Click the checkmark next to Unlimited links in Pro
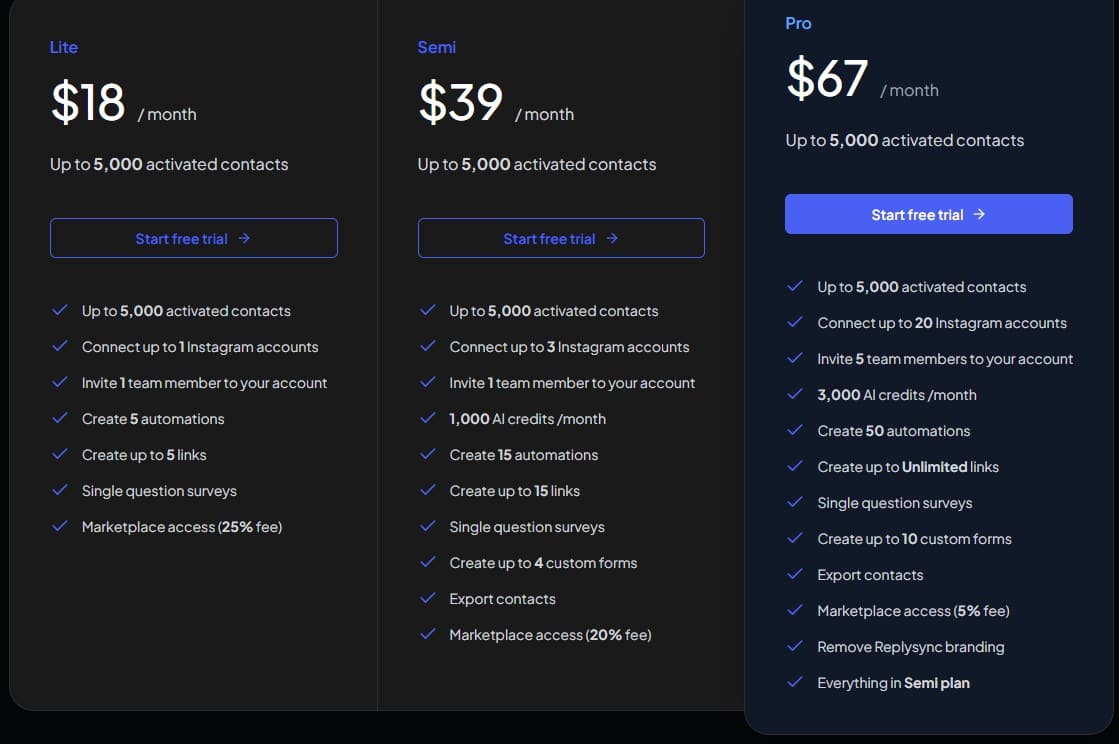This screenshot has height=744, width=1119. [795, 466]
